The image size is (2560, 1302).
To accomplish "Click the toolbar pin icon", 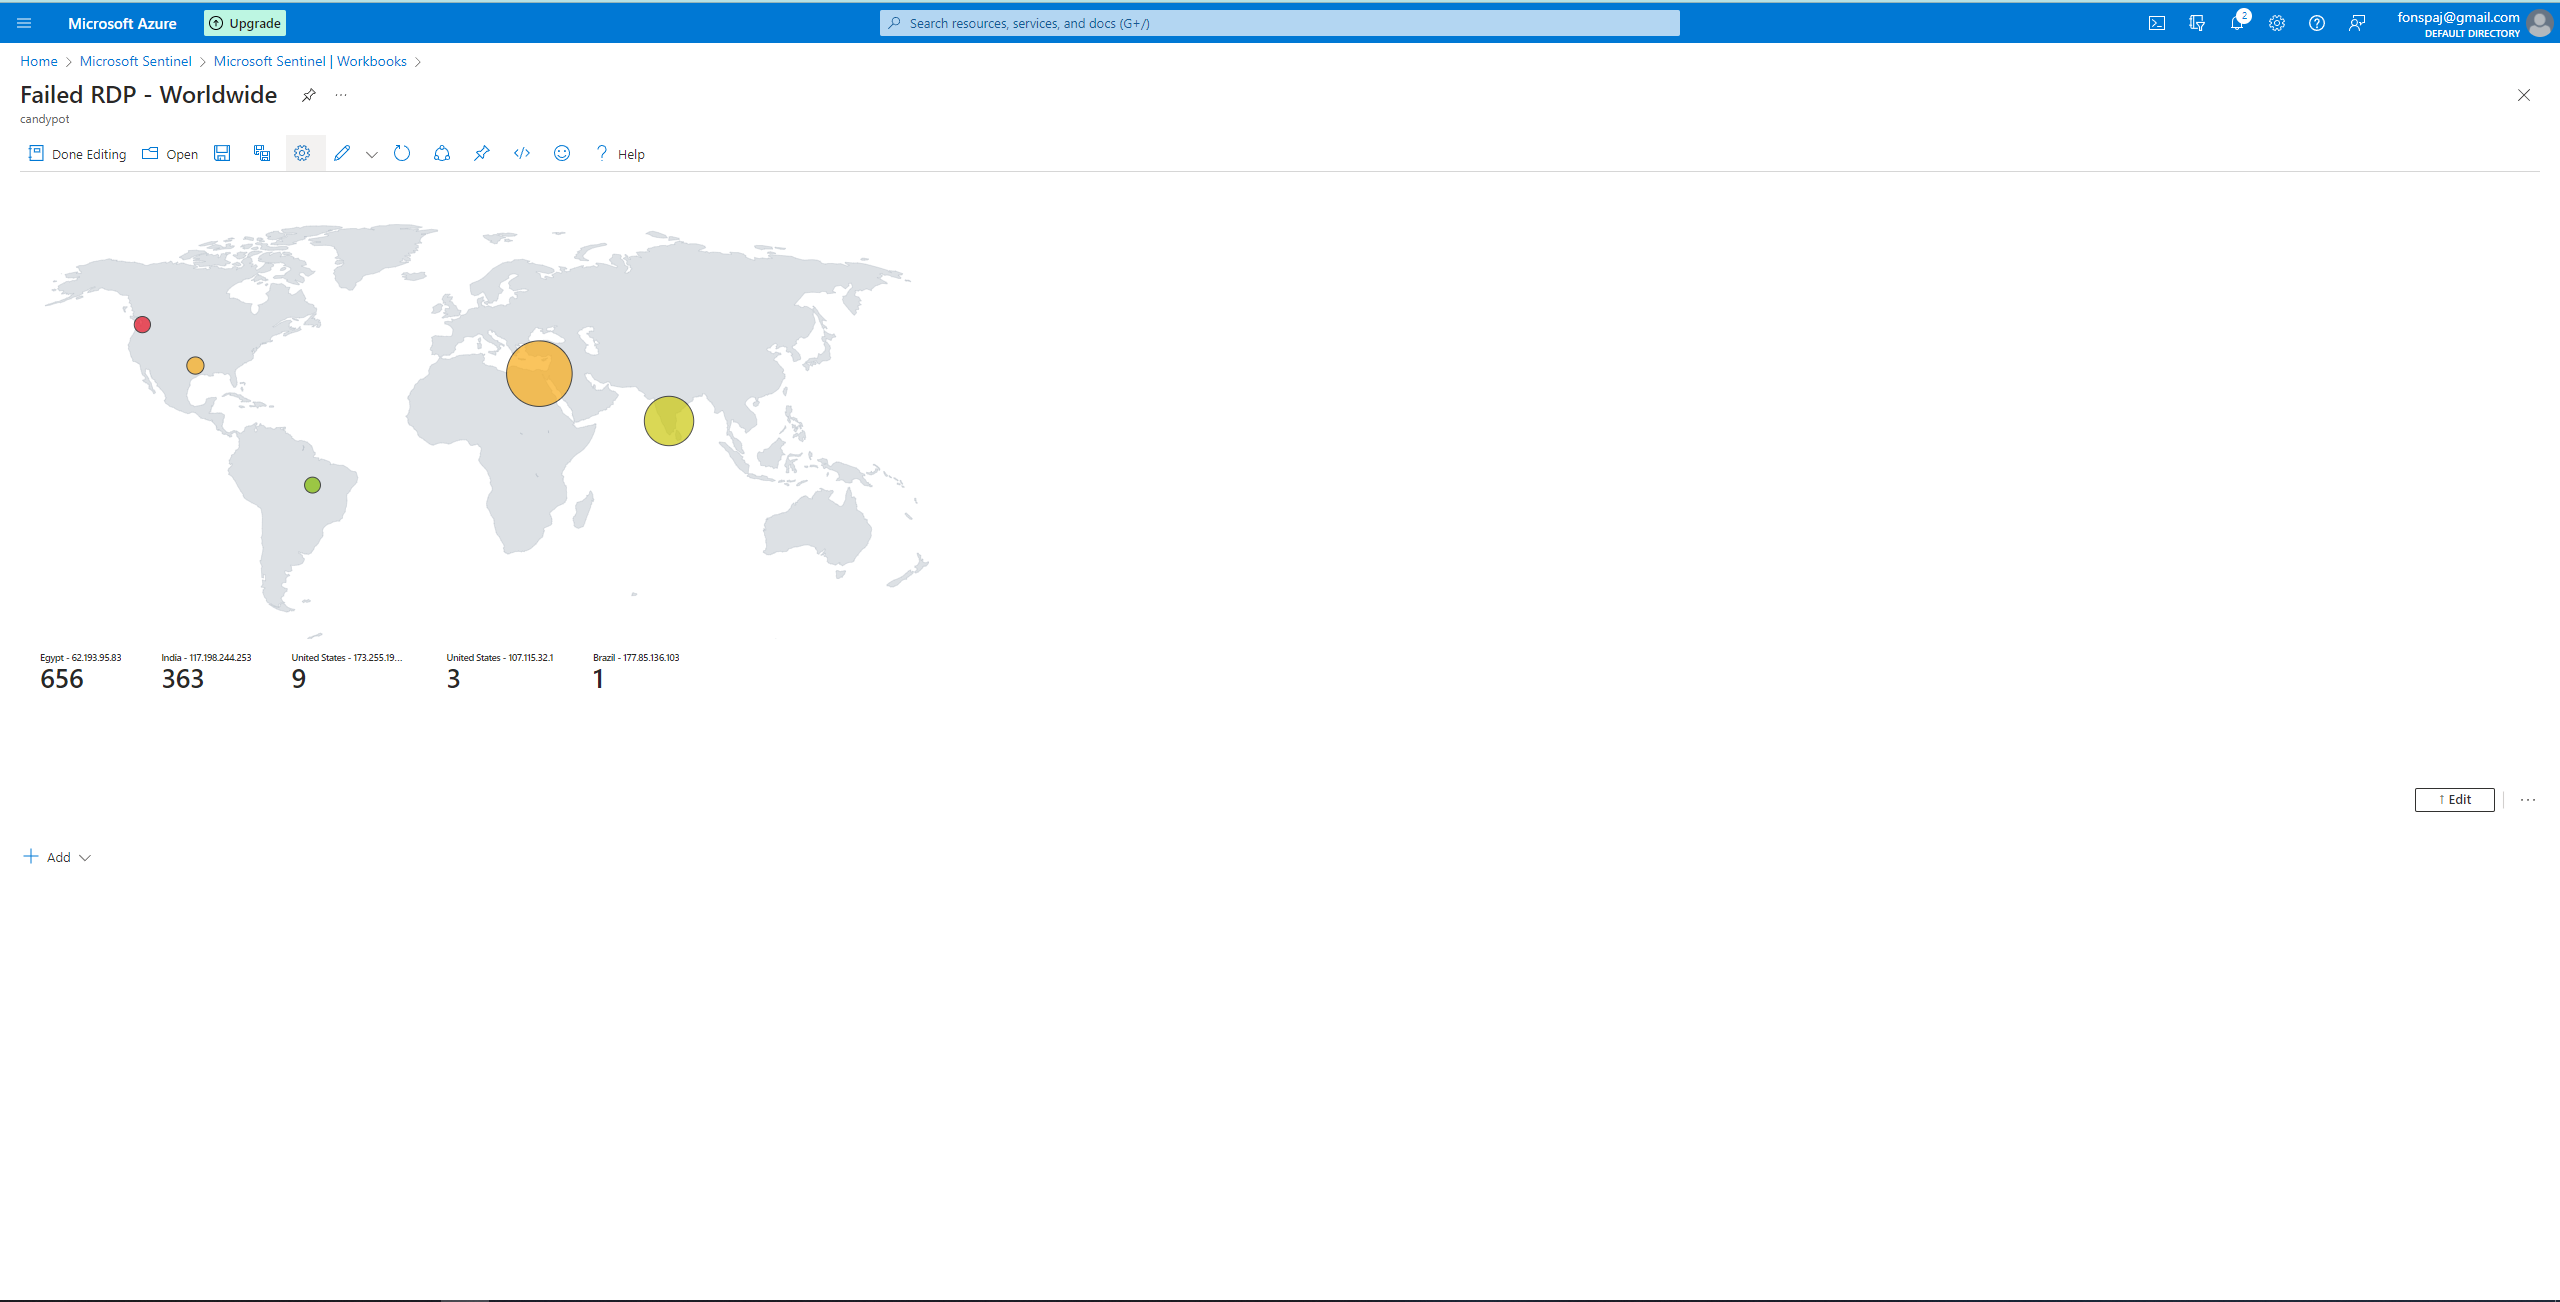I will click(482, 153).
